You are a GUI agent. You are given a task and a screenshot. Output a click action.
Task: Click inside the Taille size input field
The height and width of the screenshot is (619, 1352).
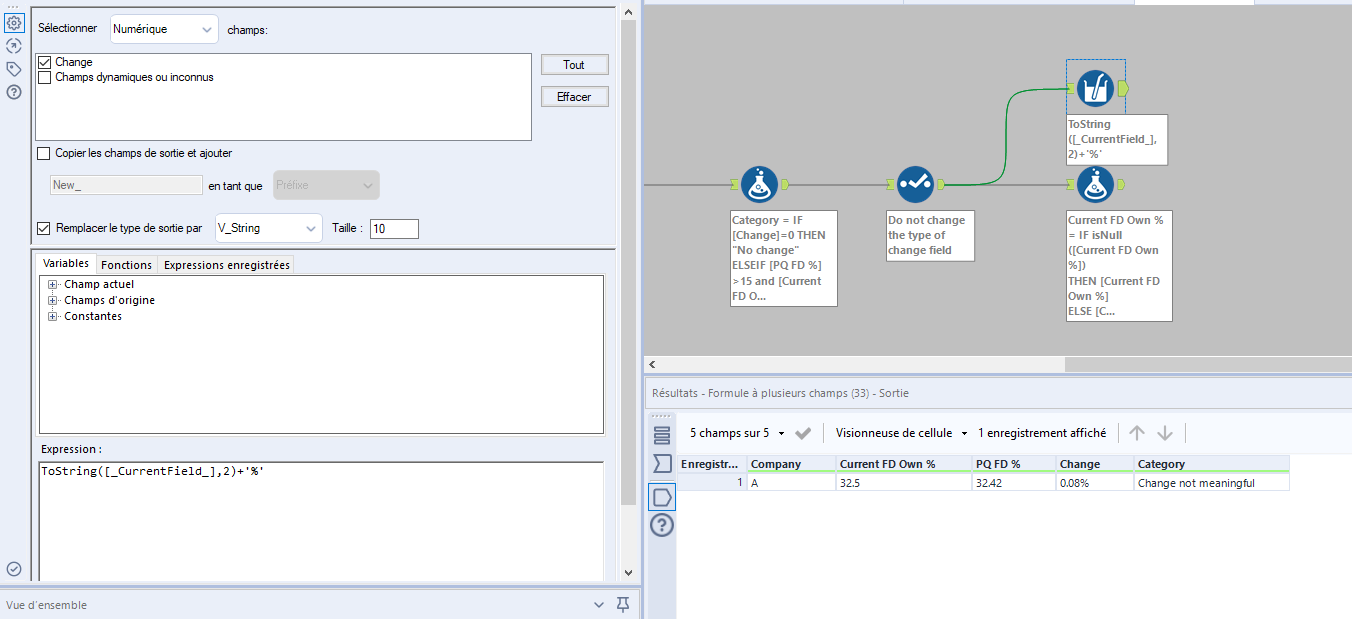coord(394,228)
